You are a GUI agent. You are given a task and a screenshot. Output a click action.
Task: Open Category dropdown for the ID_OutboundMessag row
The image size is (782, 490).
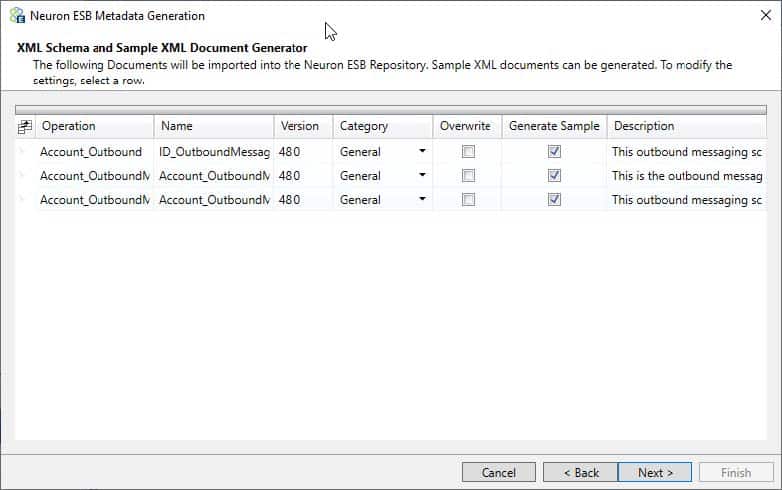422,152
